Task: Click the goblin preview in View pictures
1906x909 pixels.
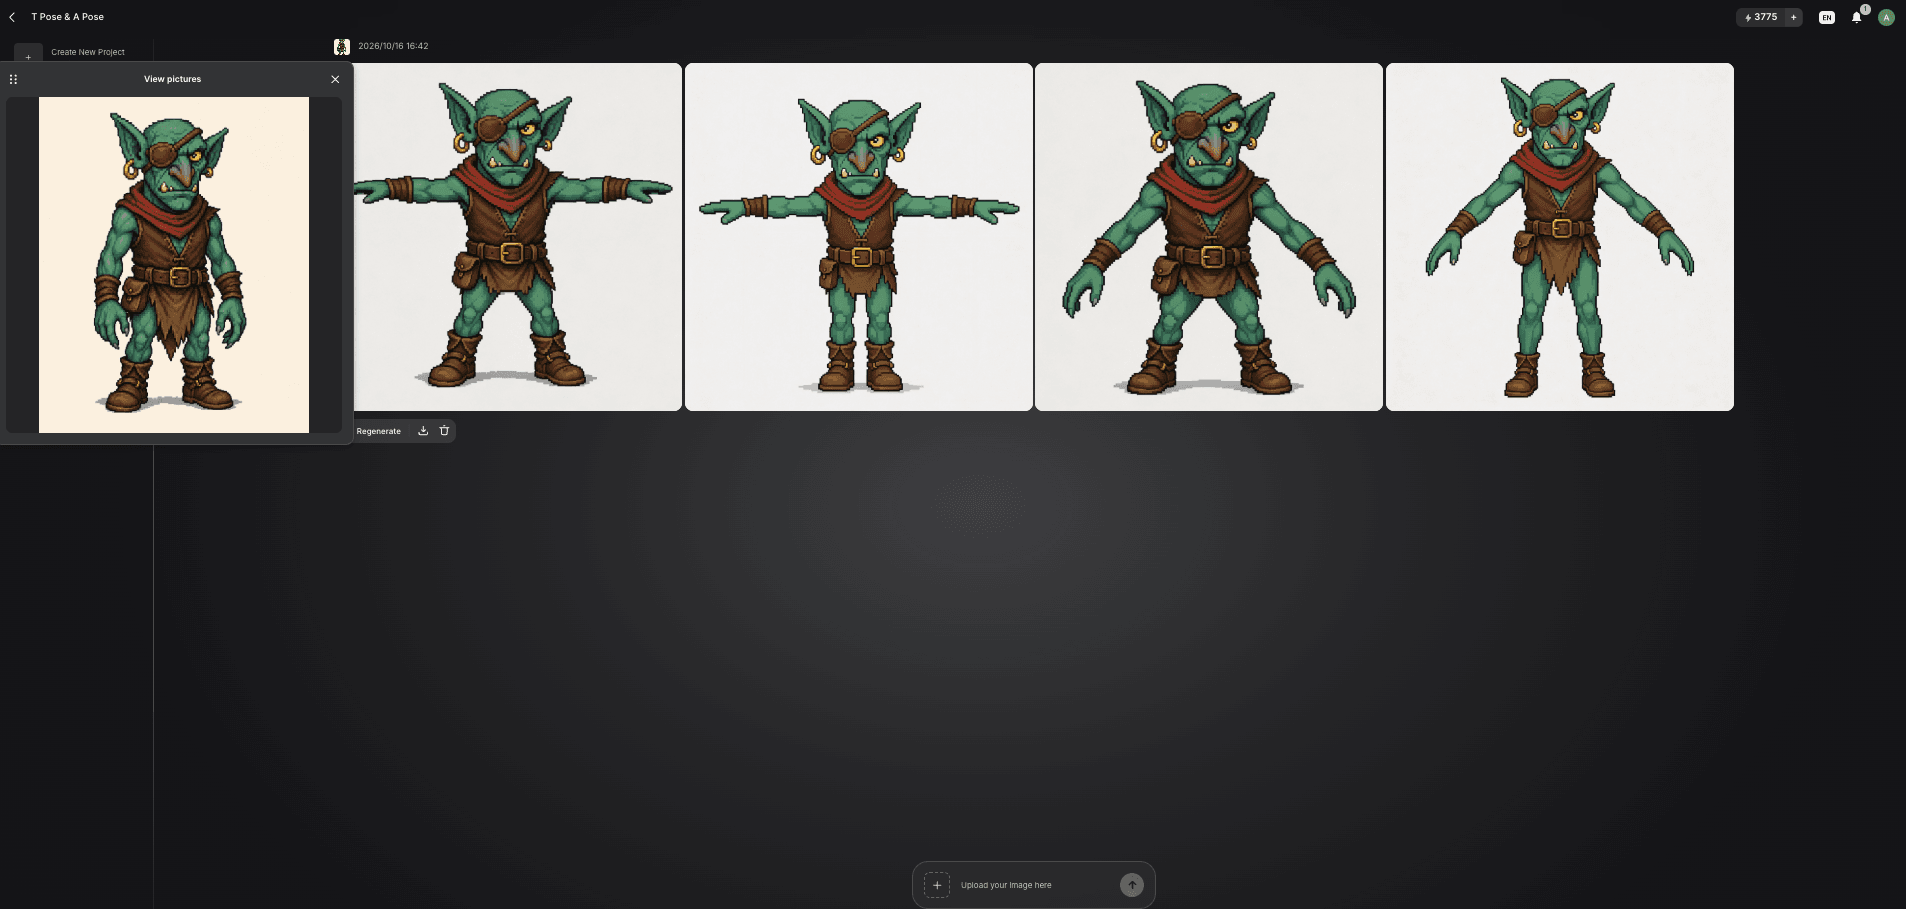Action: (174, 265)
